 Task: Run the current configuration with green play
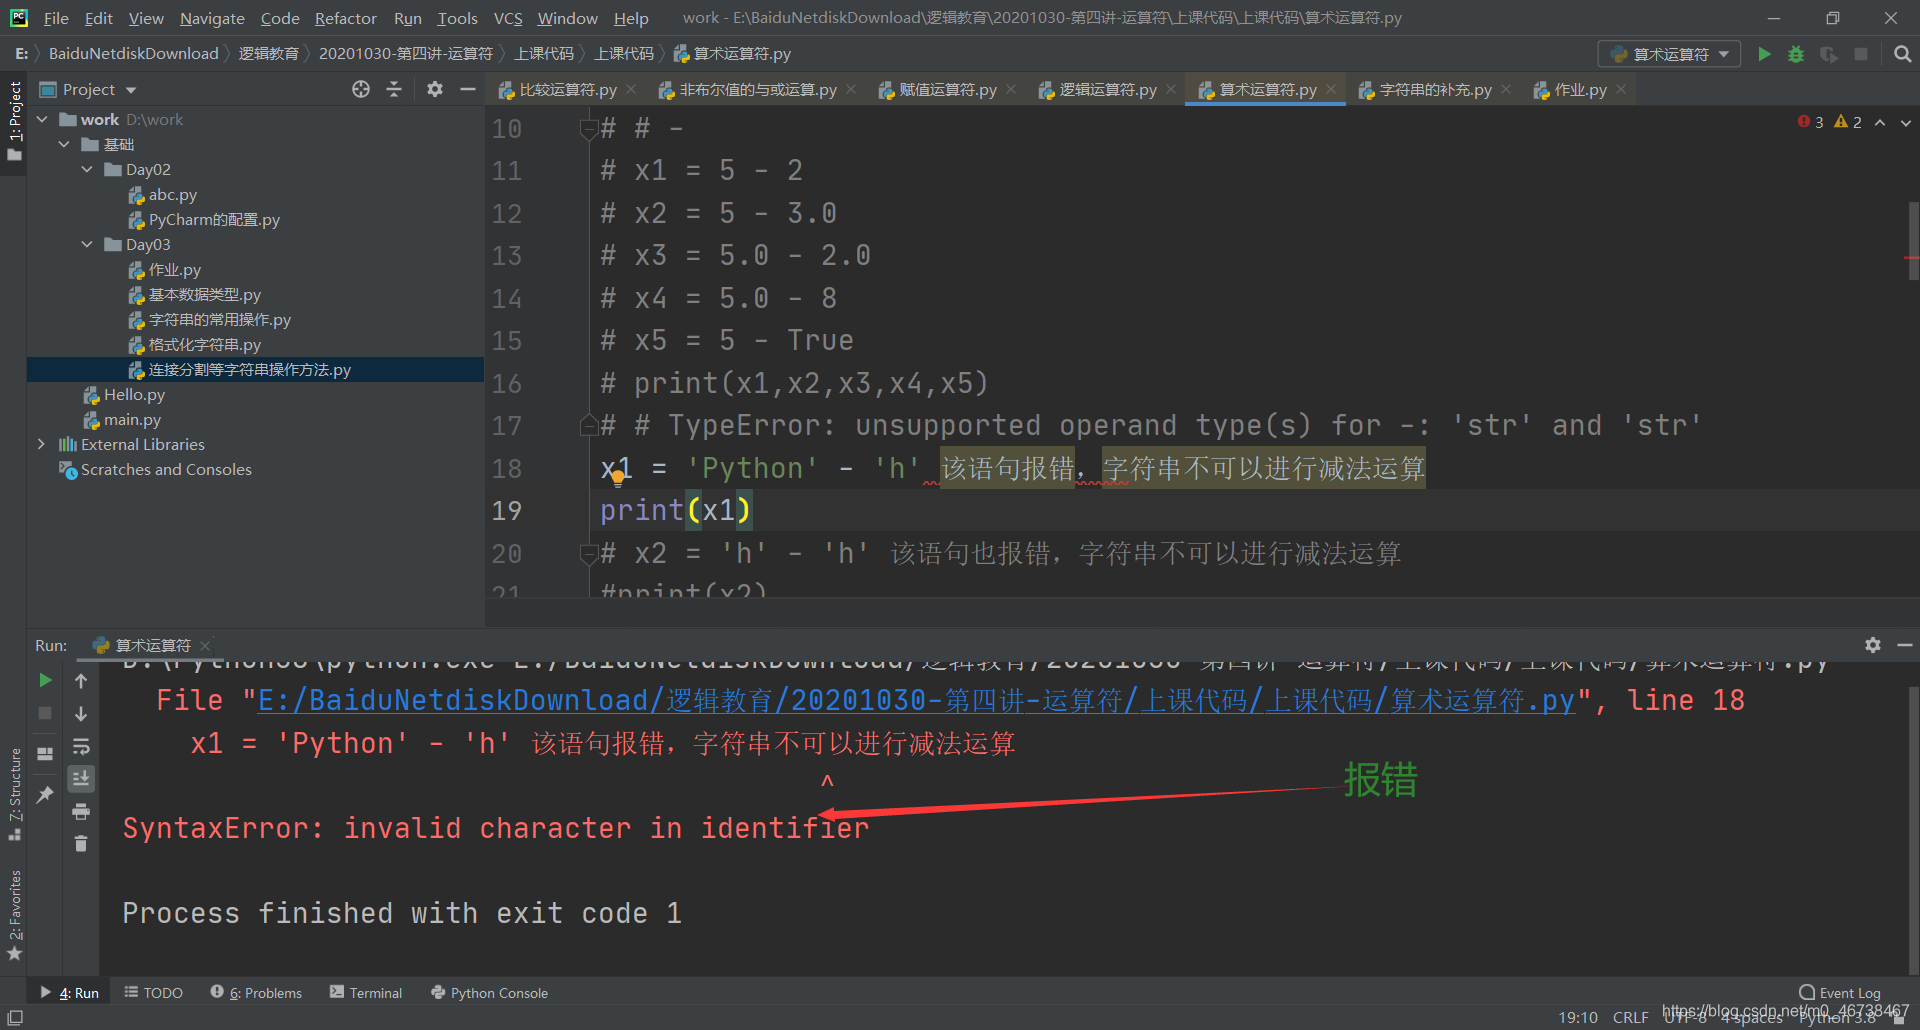[1765, 54]
